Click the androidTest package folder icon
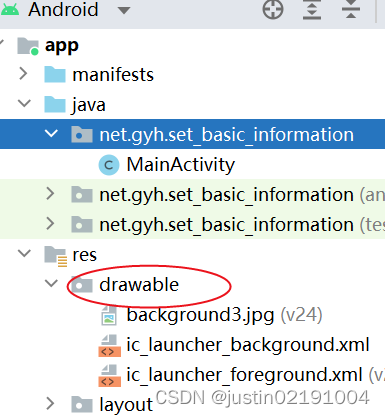 click(82, 194)
